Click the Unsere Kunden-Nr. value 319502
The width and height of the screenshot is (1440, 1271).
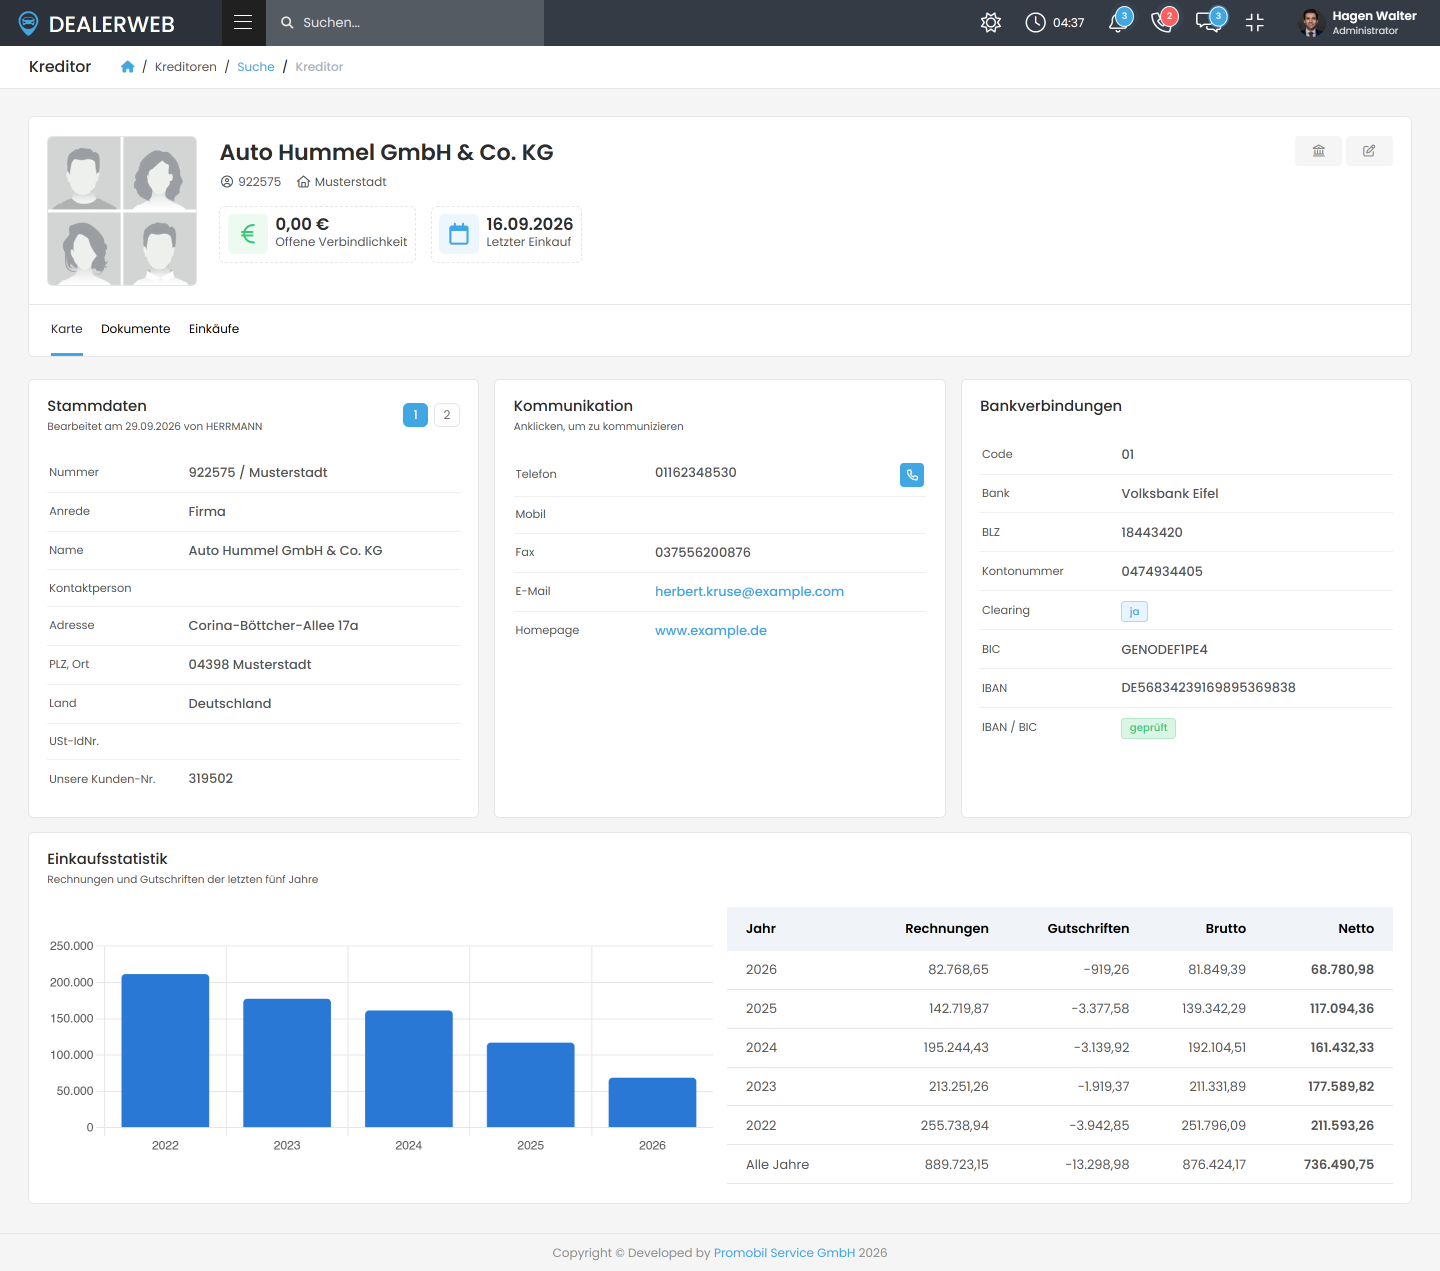[211, 779]
